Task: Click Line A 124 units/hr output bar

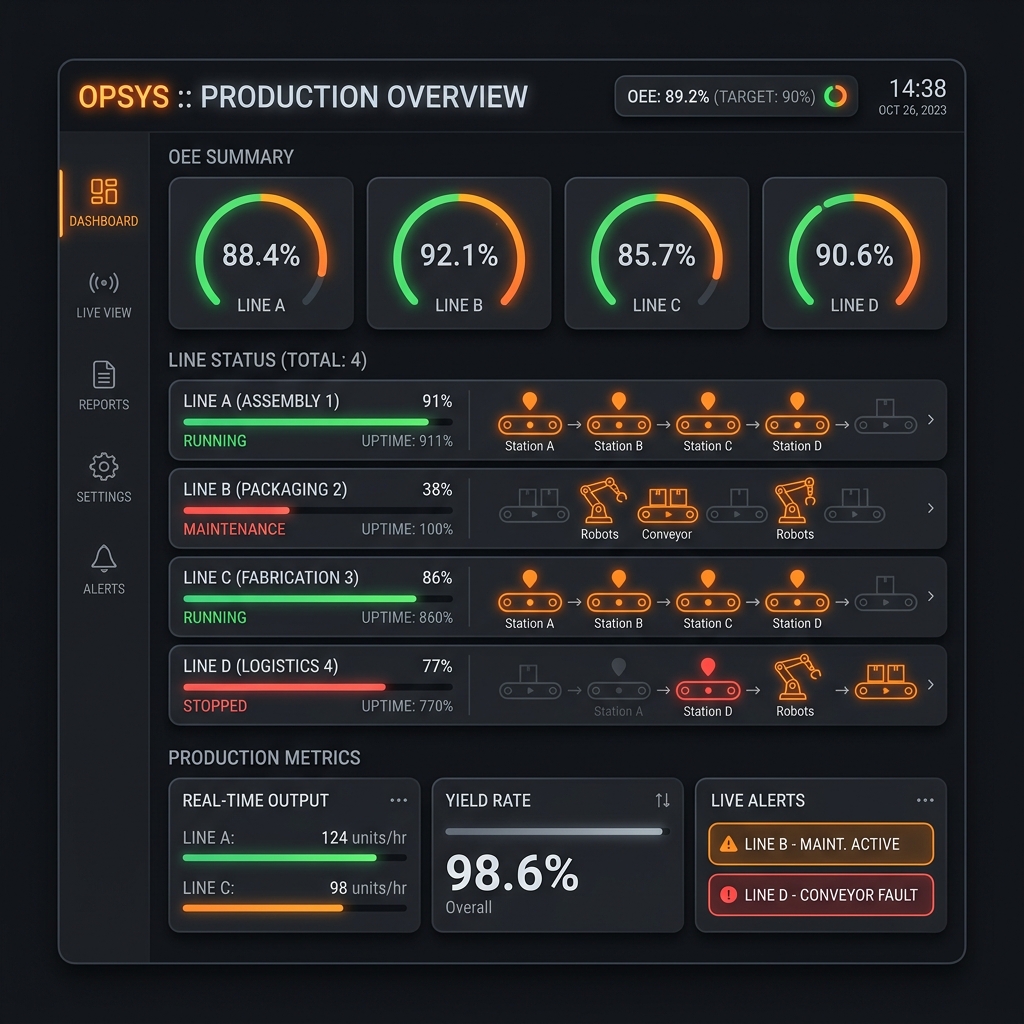Action: (x=295, y=857)
